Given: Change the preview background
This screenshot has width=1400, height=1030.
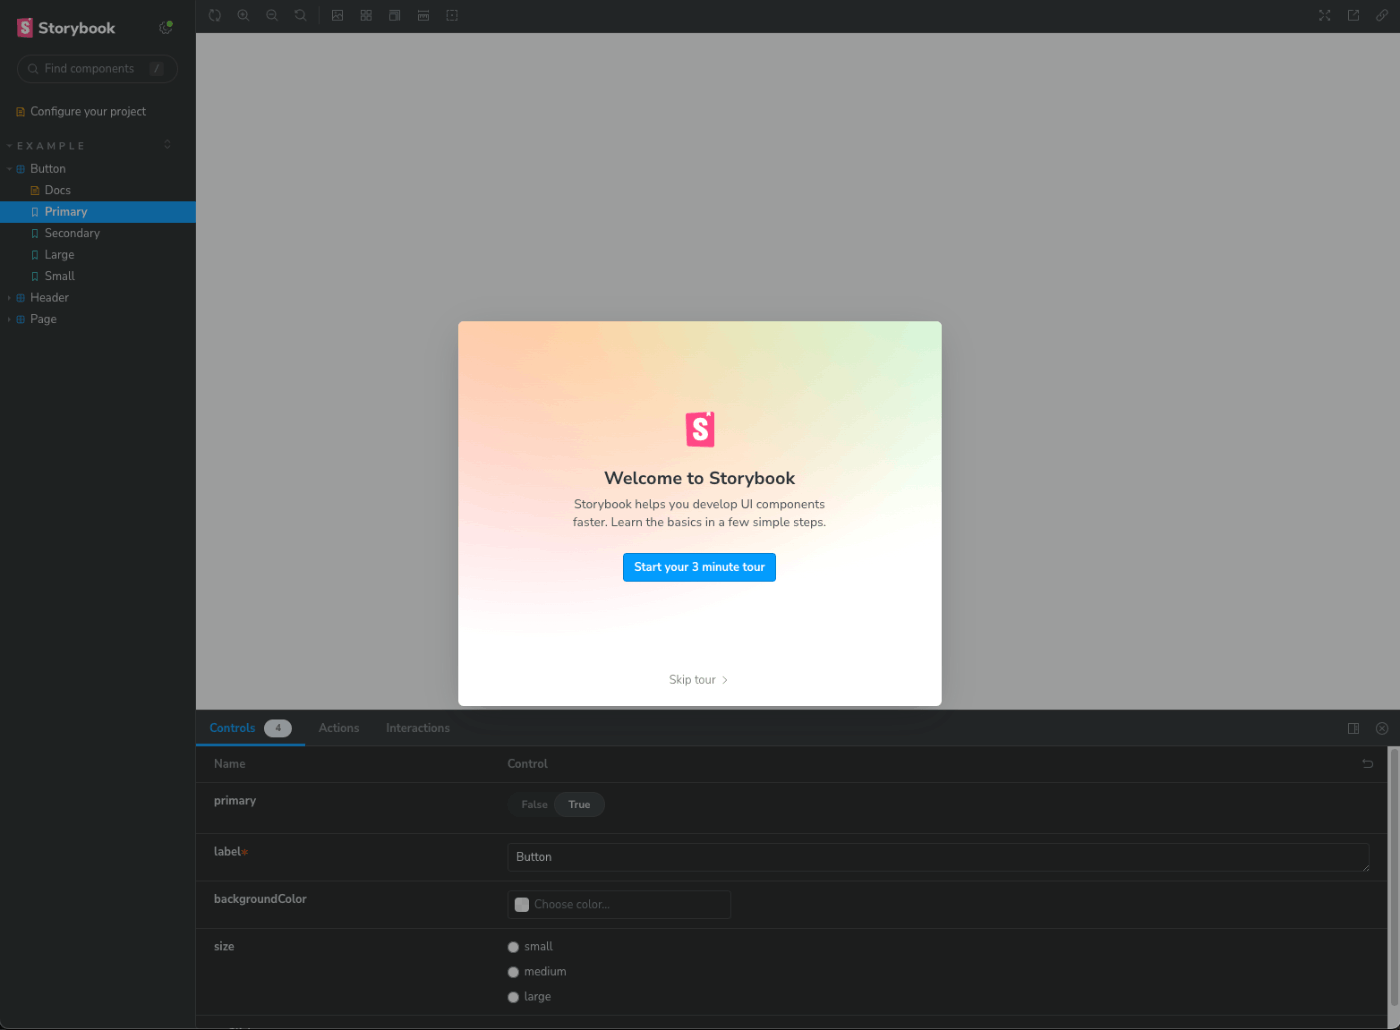Looking at the screenshot, I should click(338, 16).
